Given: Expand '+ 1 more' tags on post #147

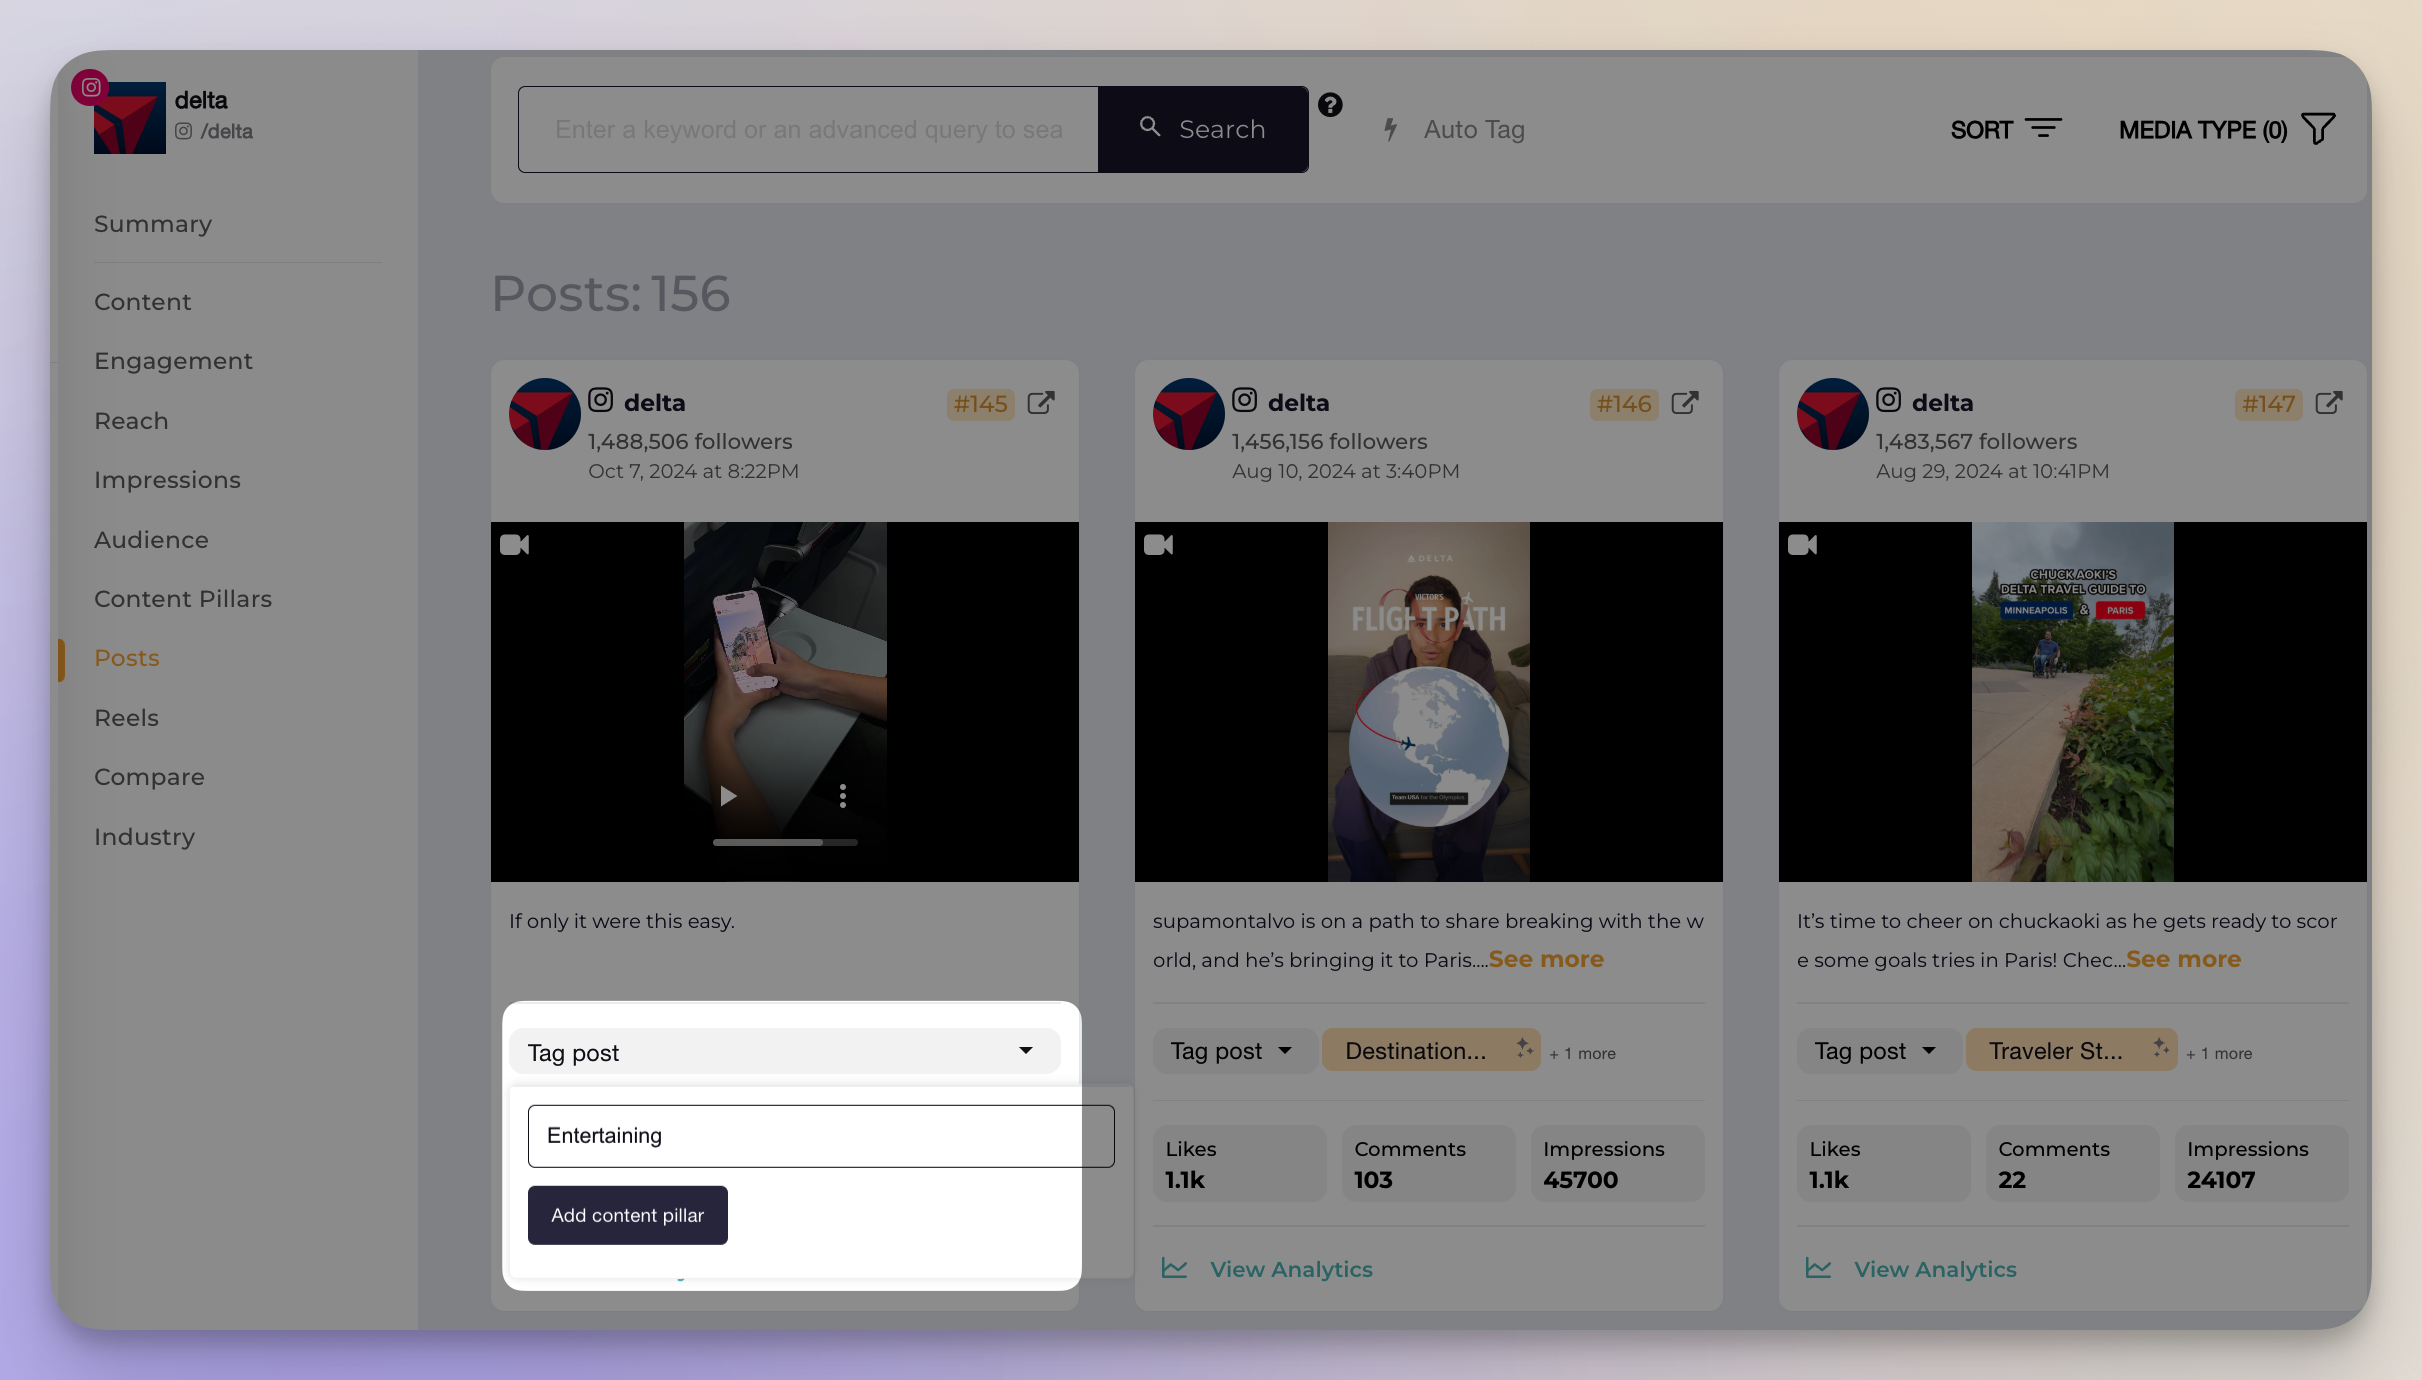Looking at the screenshot, I should click(x=2219, y=1054).
